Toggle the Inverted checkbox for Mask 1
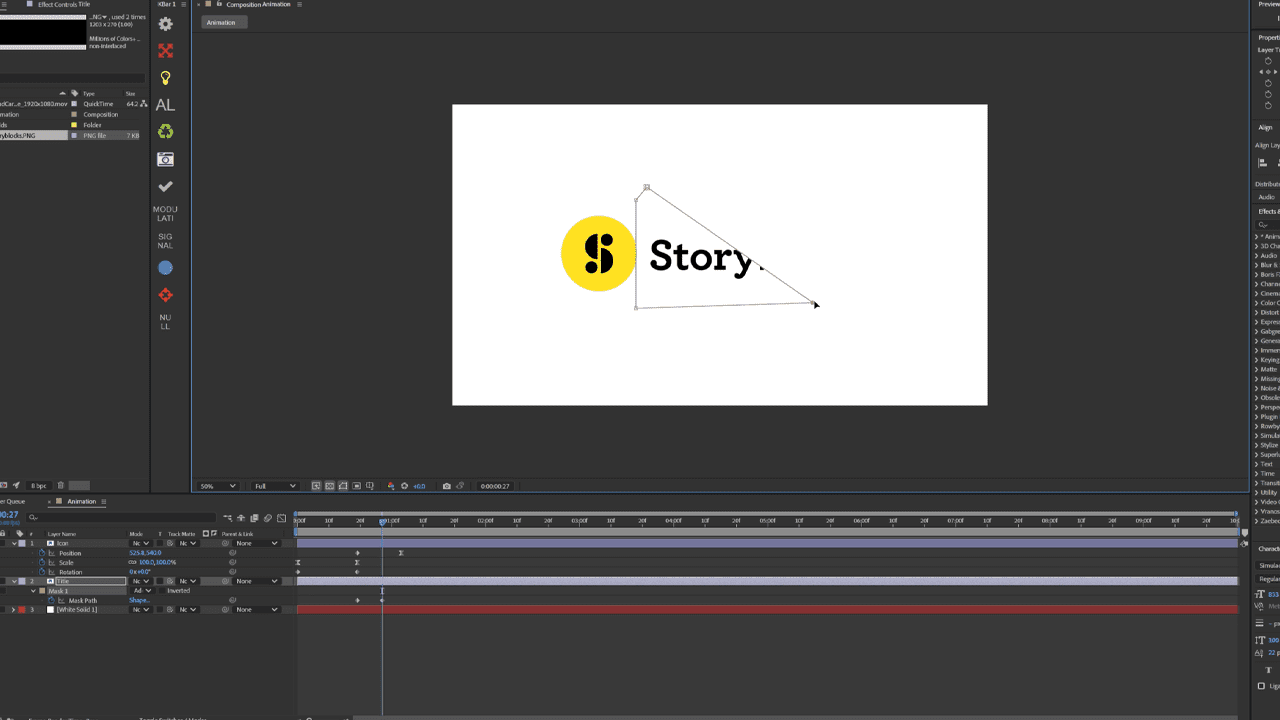The height and width of the screenshot is (720, 1280). (x=162, y=591)
